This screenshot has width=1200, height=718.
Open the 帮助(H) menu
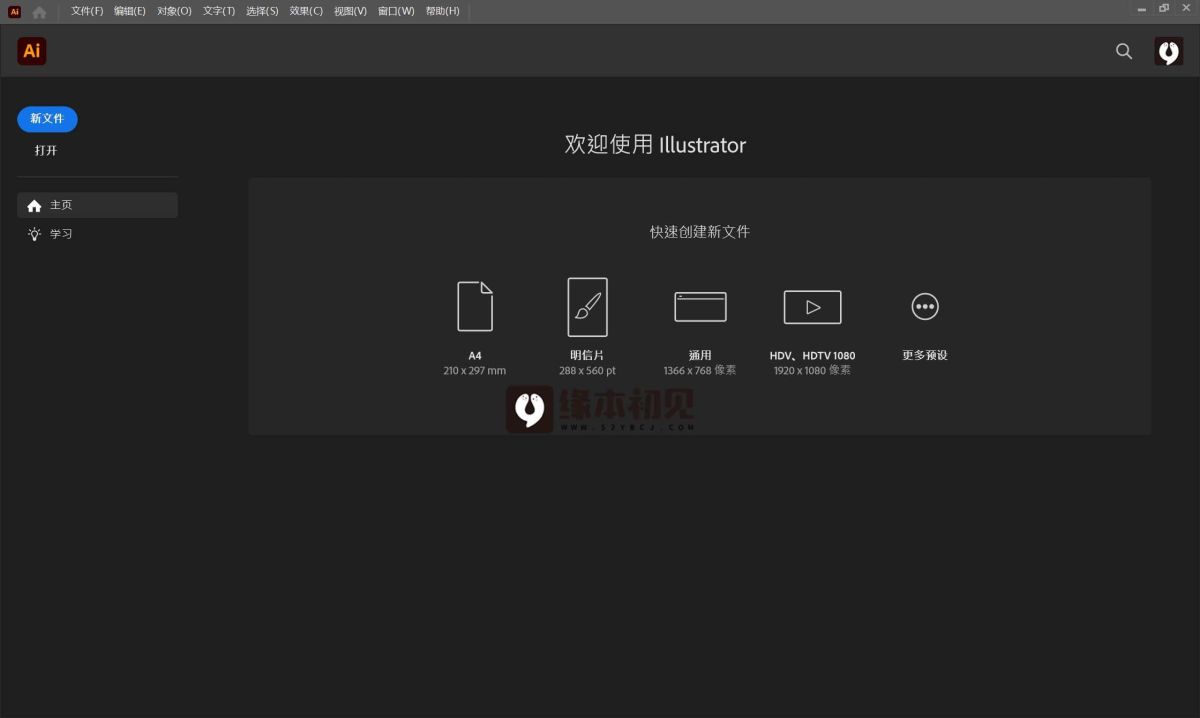(x=443, y=11)
